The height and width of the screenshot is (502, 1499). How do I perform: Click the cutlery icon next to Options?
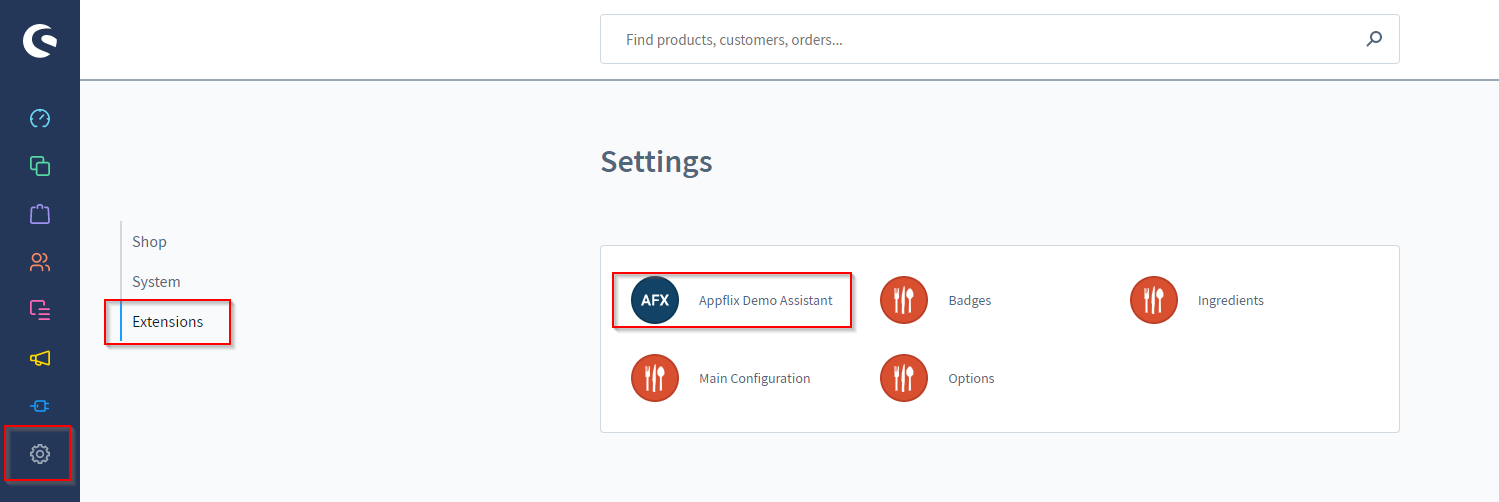point(904,379)
